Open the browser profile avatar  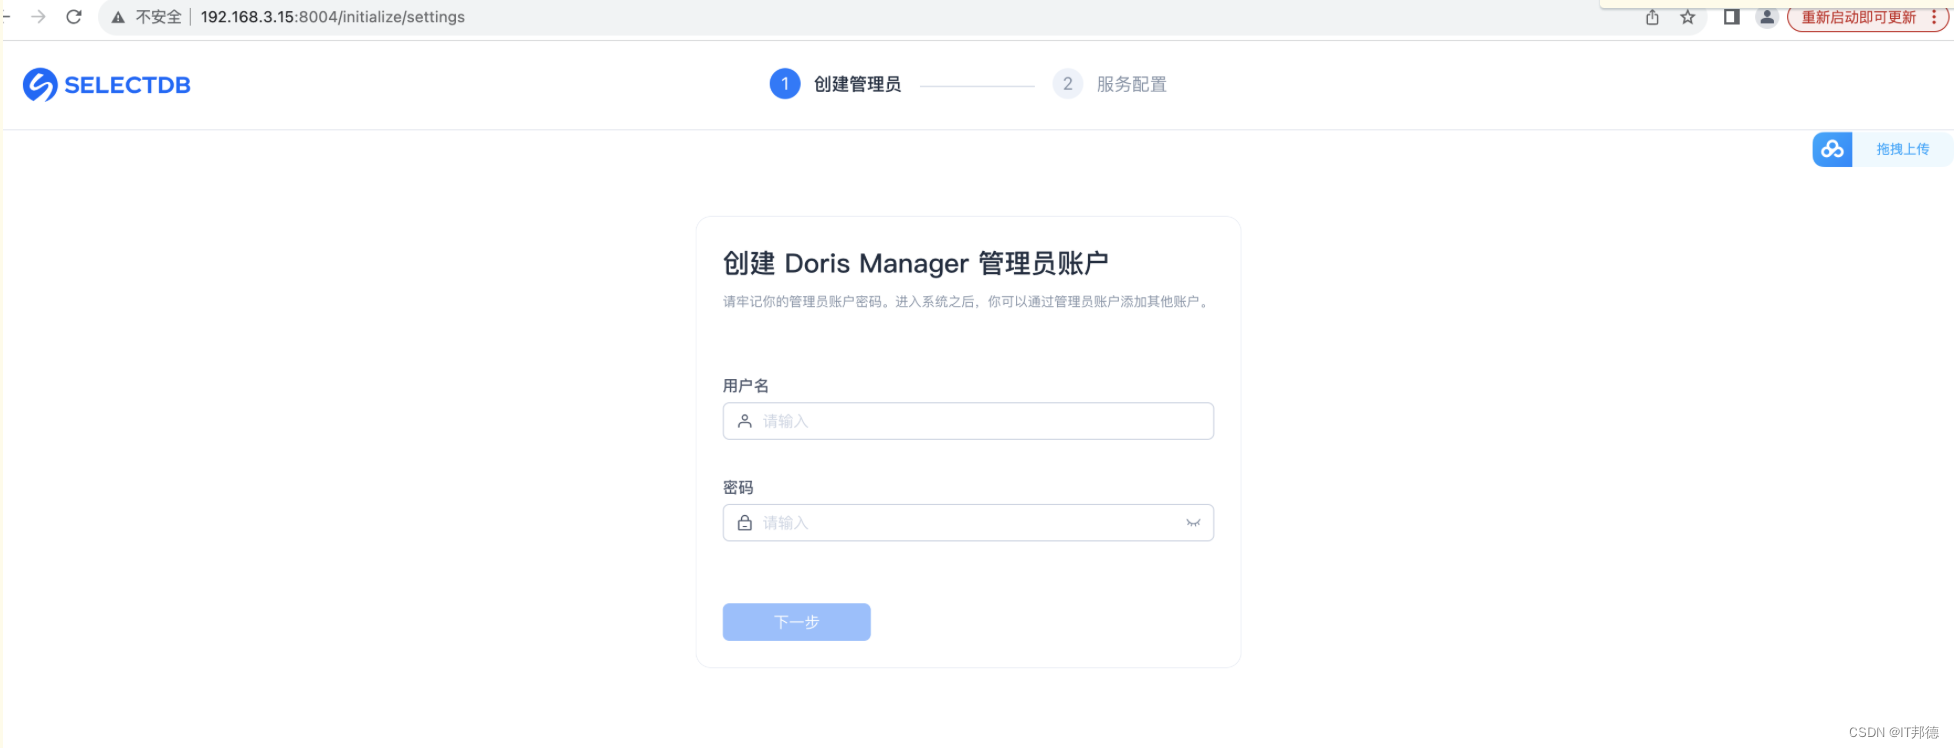point(1767,17)
